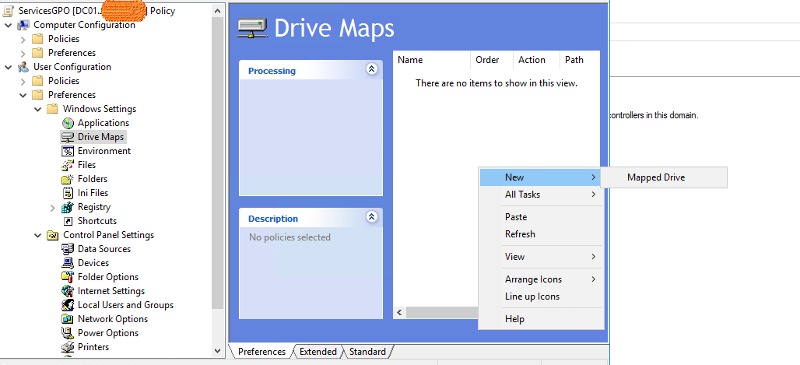Click the Power Options icon

pos(68,333)
